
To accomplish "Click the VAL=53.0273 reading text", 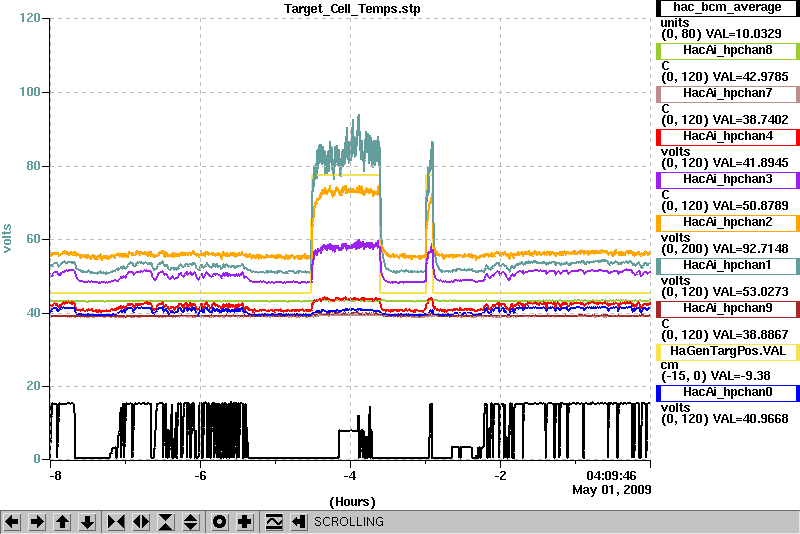I will coord(751,292).
